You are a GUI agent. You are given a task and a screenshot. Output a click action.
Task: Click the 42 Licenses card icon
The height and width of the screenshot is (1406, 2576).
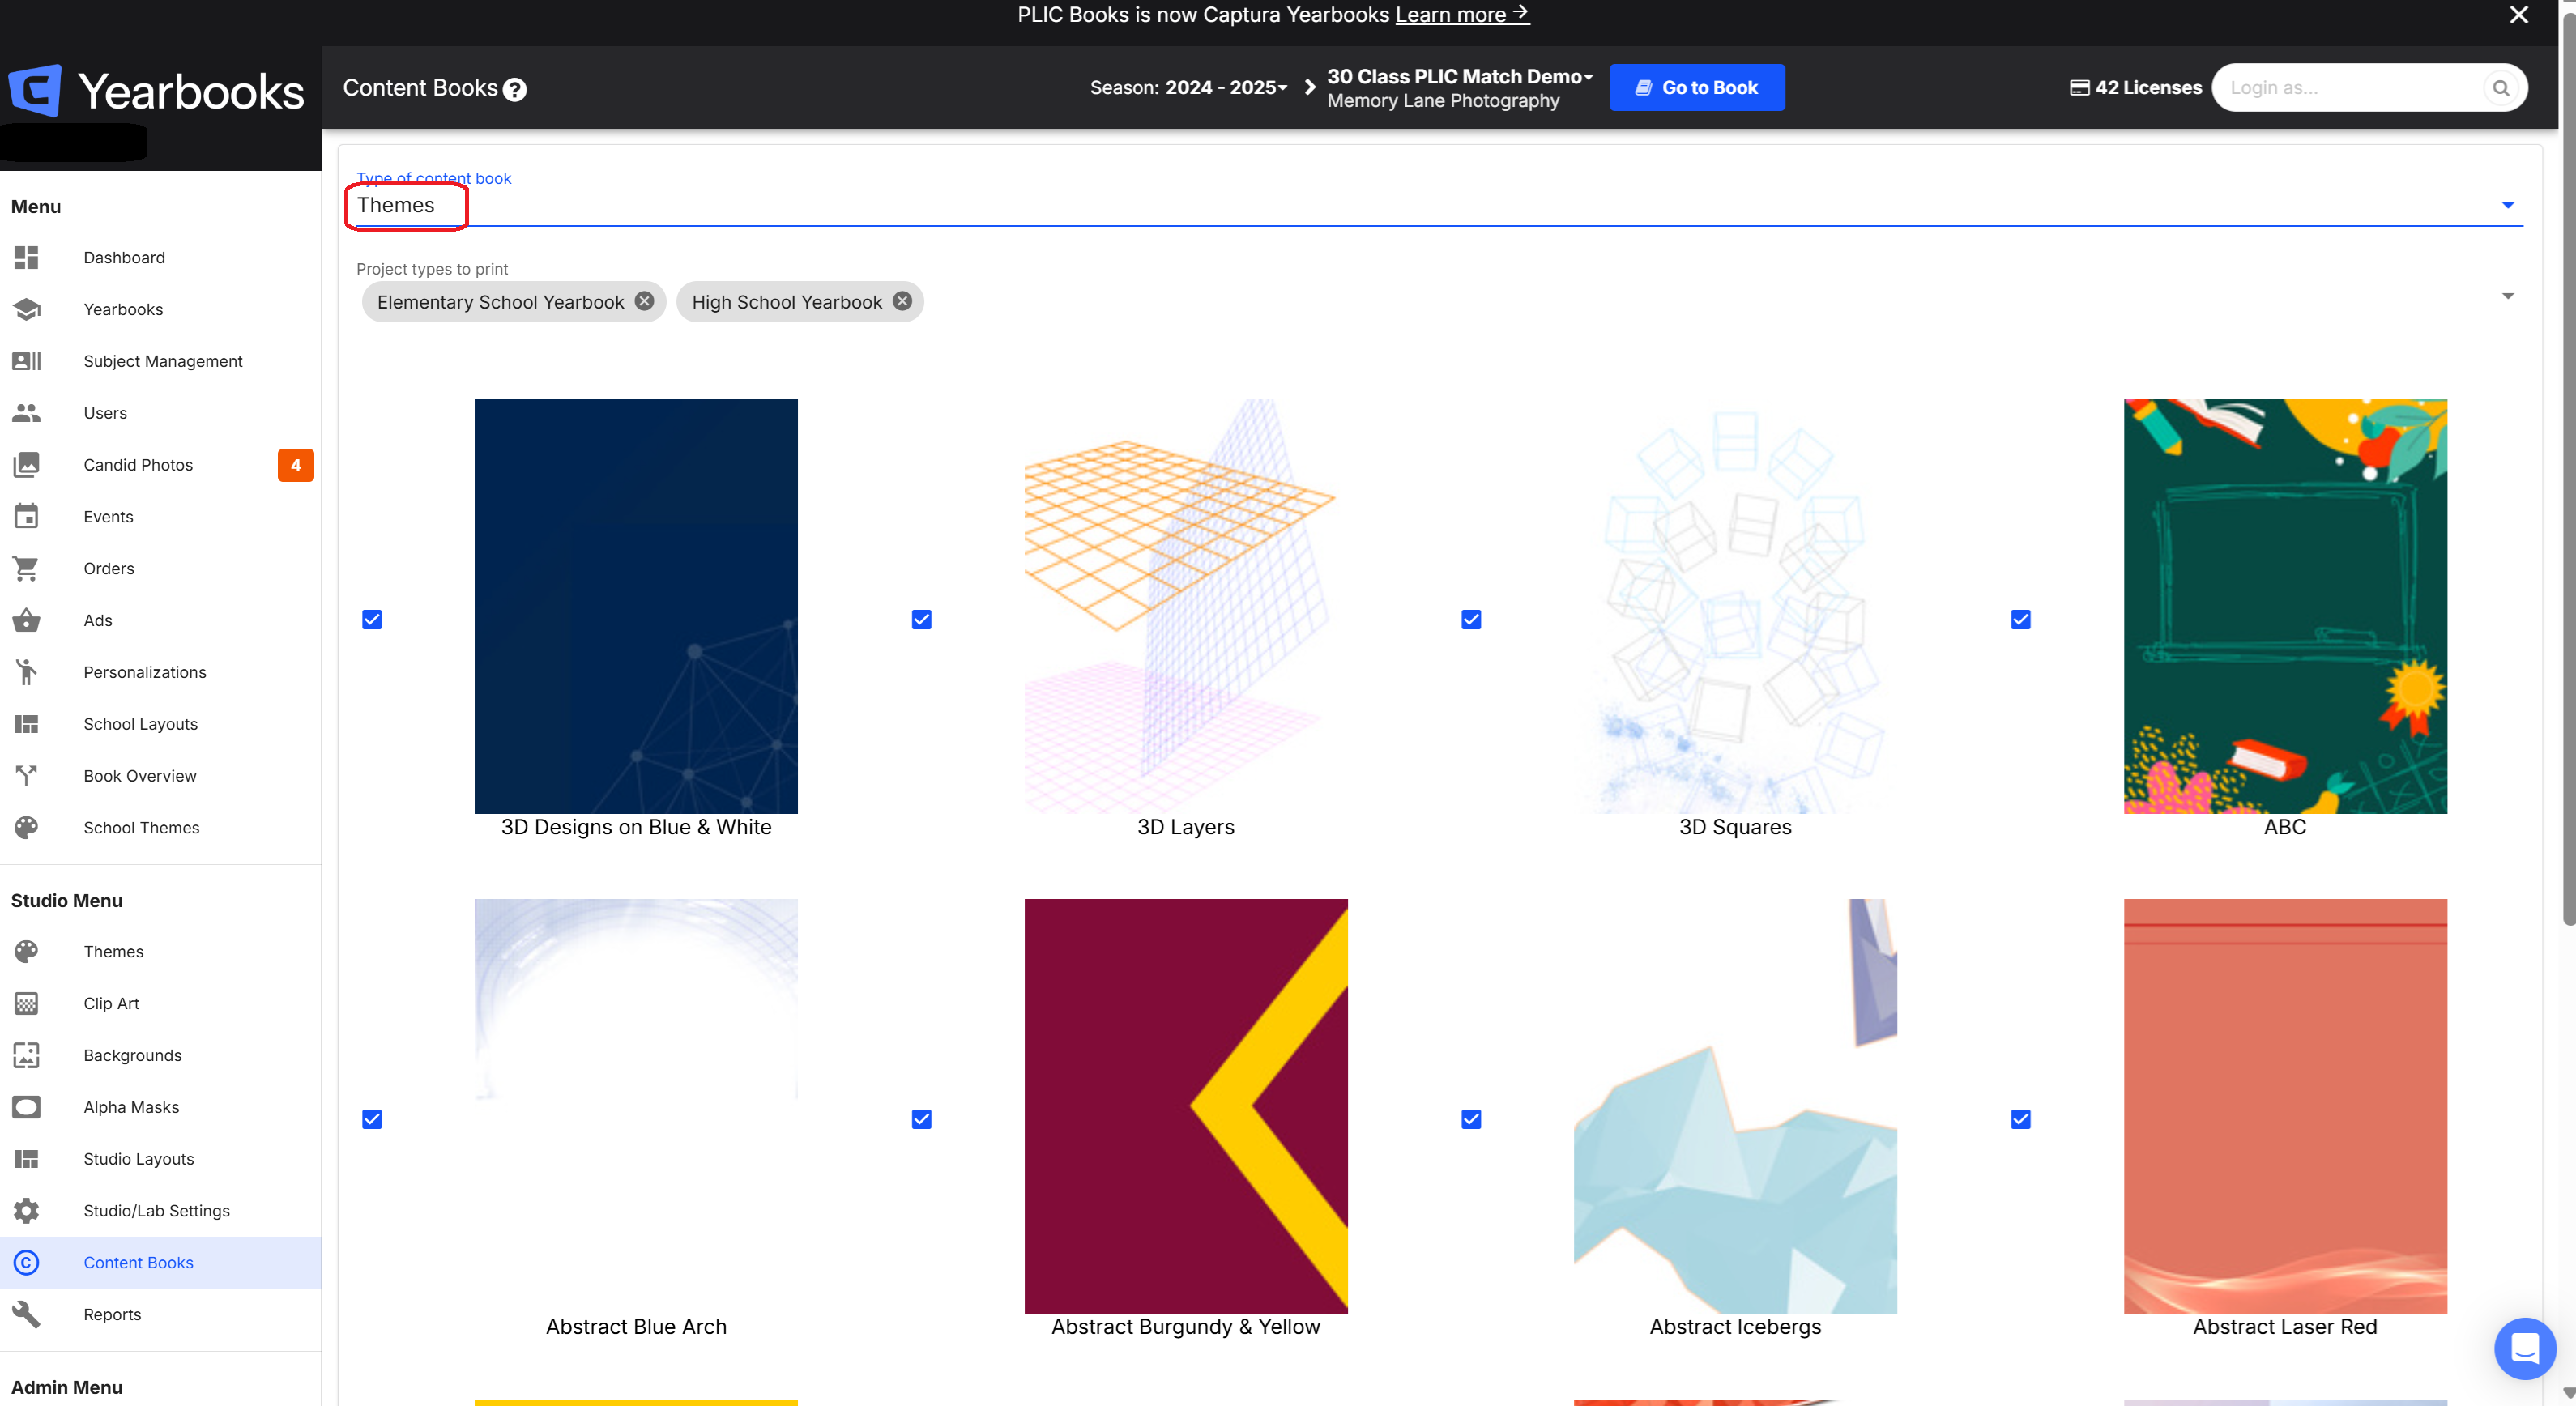click(x=2079, y=88)
